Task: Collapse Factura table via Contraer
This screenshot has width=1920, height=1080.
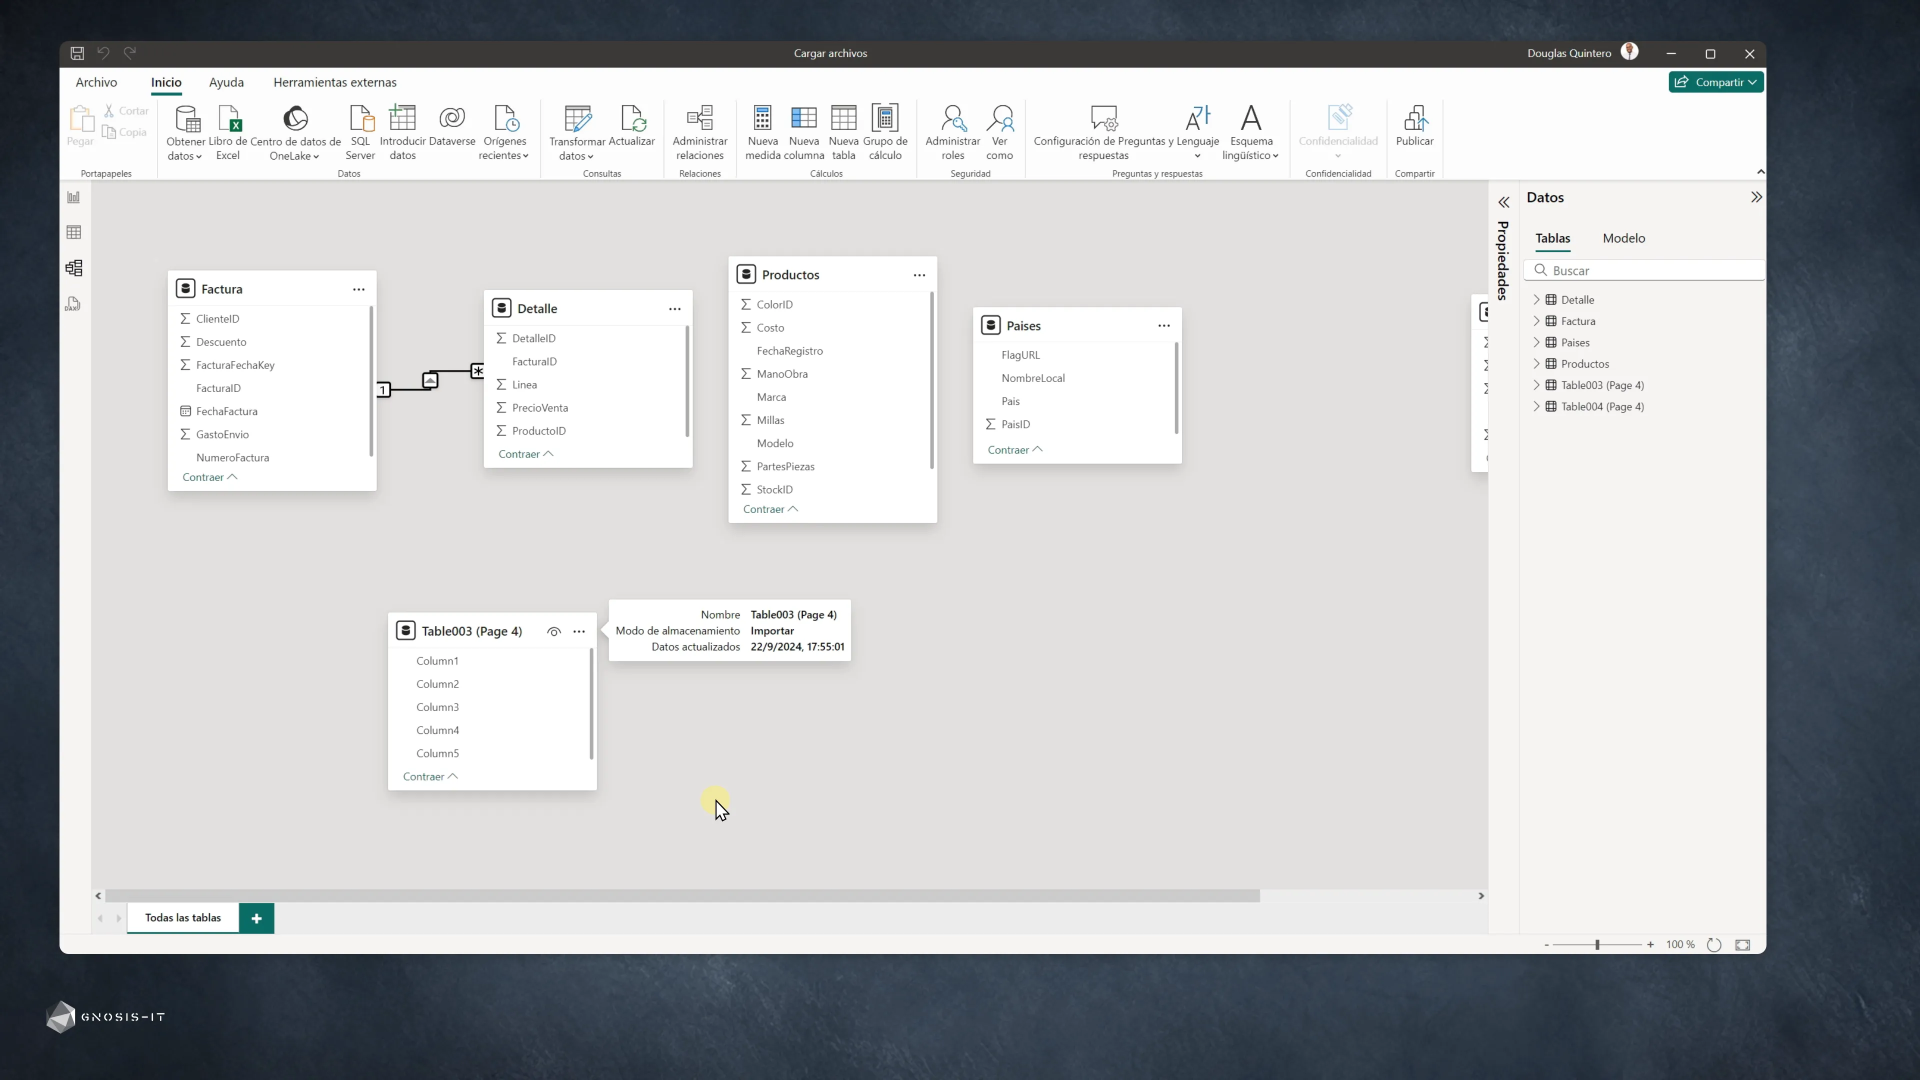Action: [209, 477]
